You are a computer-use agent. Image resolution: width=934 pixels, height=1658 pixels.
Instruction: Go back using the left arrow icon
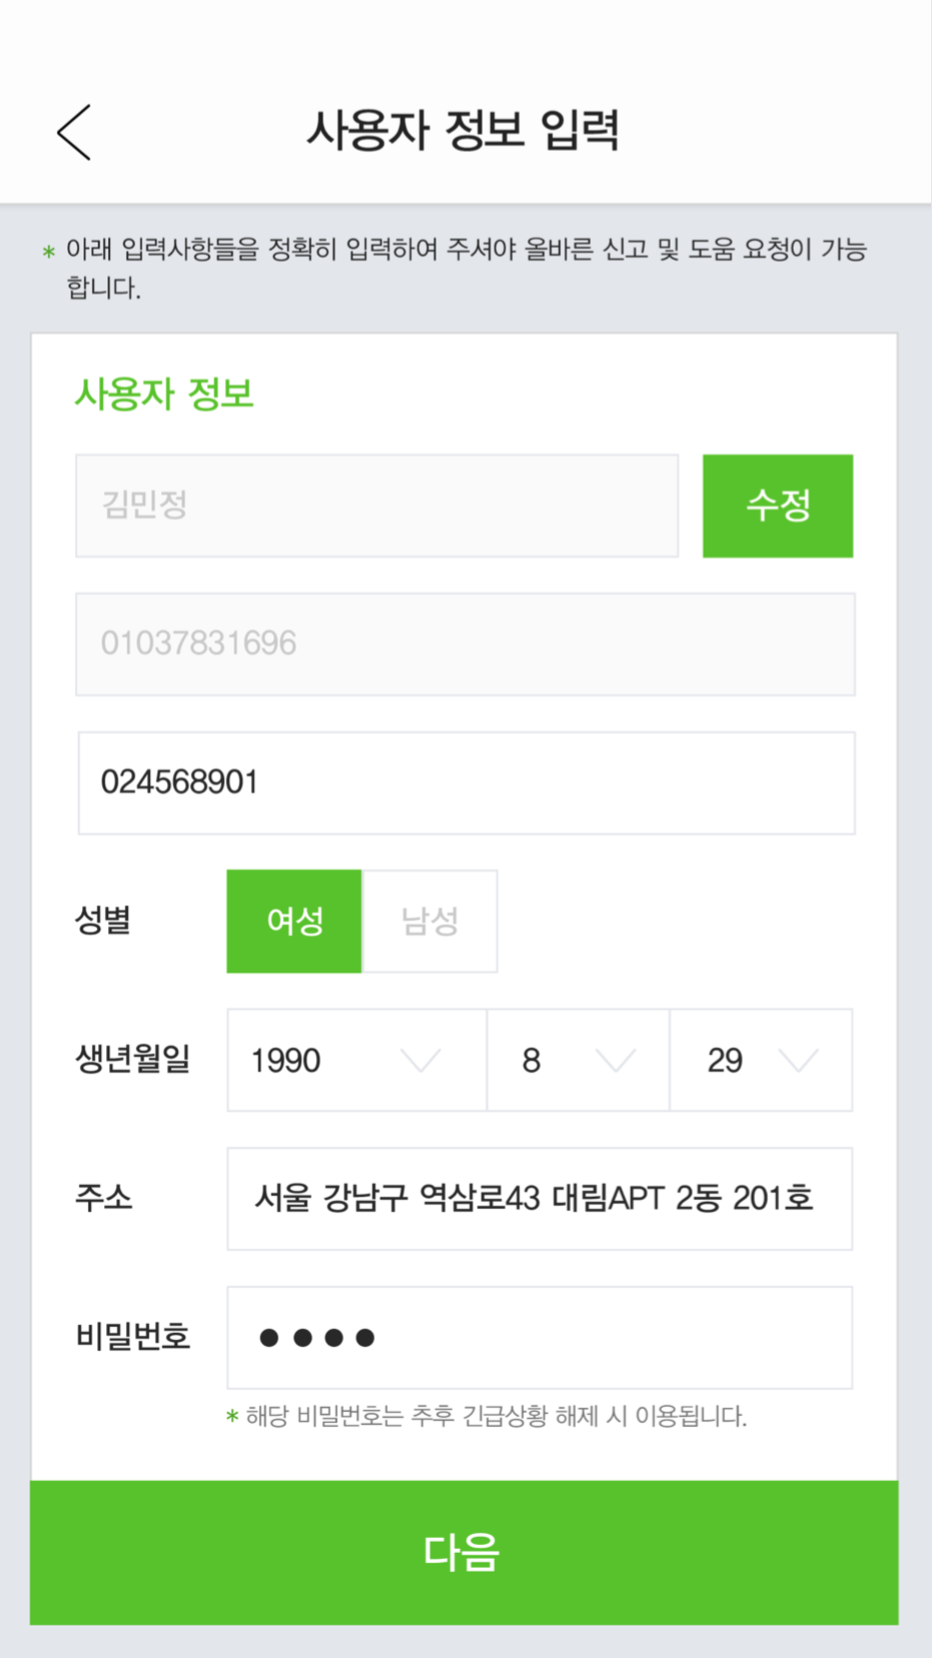74,132
